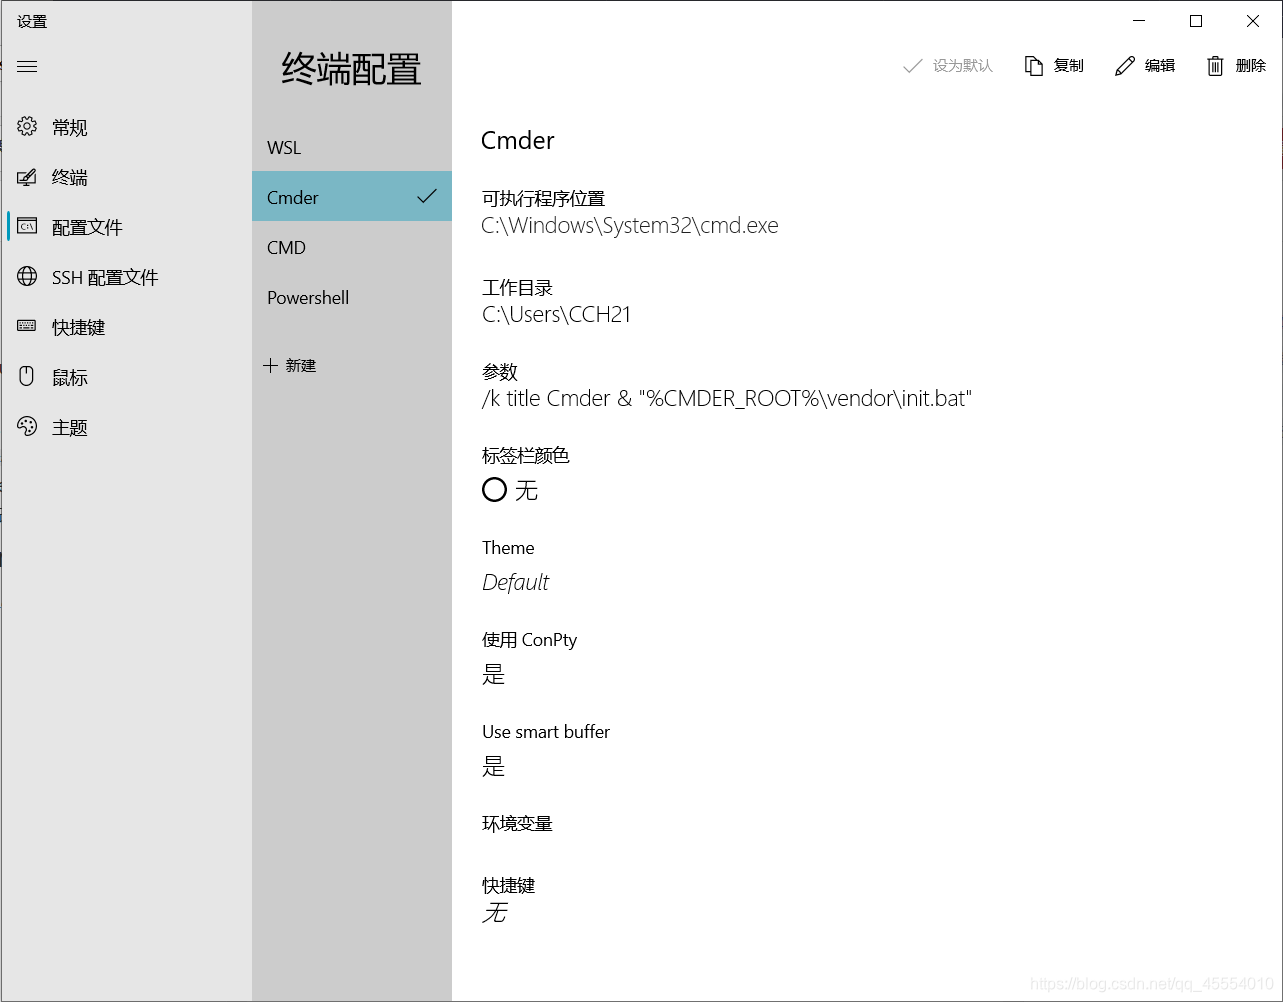Open the 主题 (Theme) settings section

point(67,426)
